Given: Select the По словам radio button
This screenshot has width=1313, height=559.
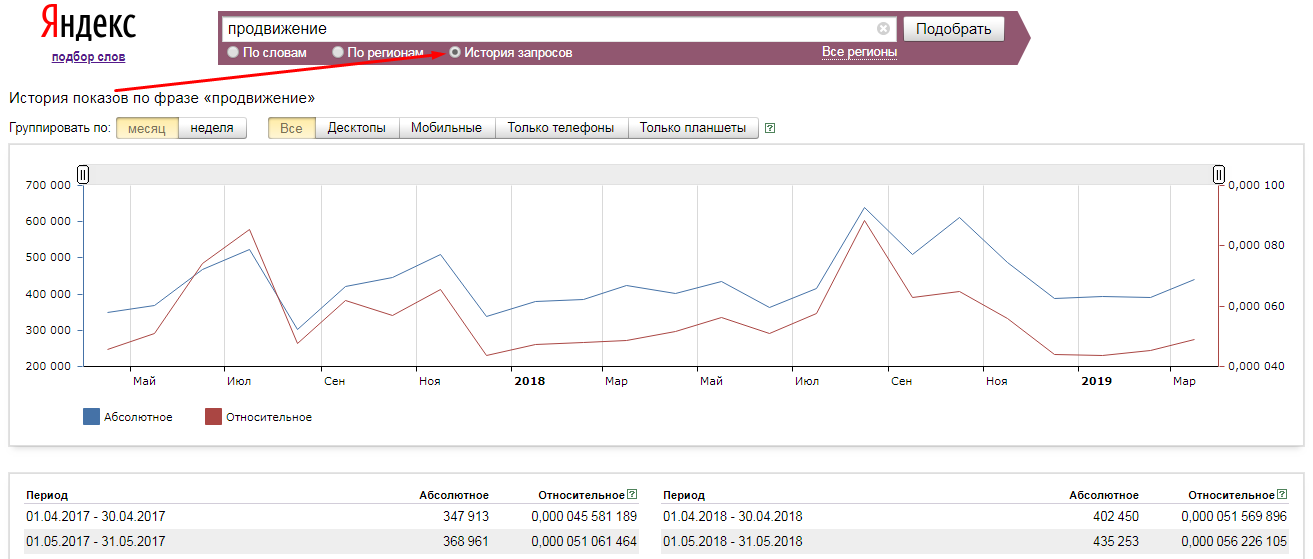Looking at the screenshot, I should pos(233,52).
